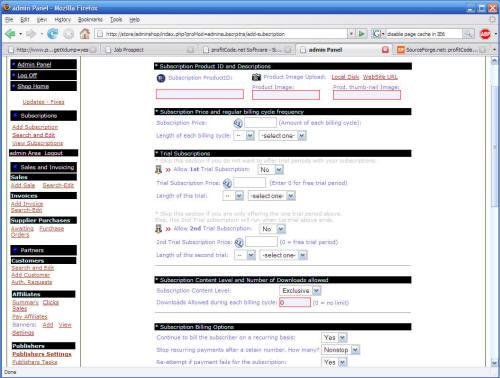Click WebSite URL upload link
The height and width of the screenshot is (378, 500).
[380, 77]
